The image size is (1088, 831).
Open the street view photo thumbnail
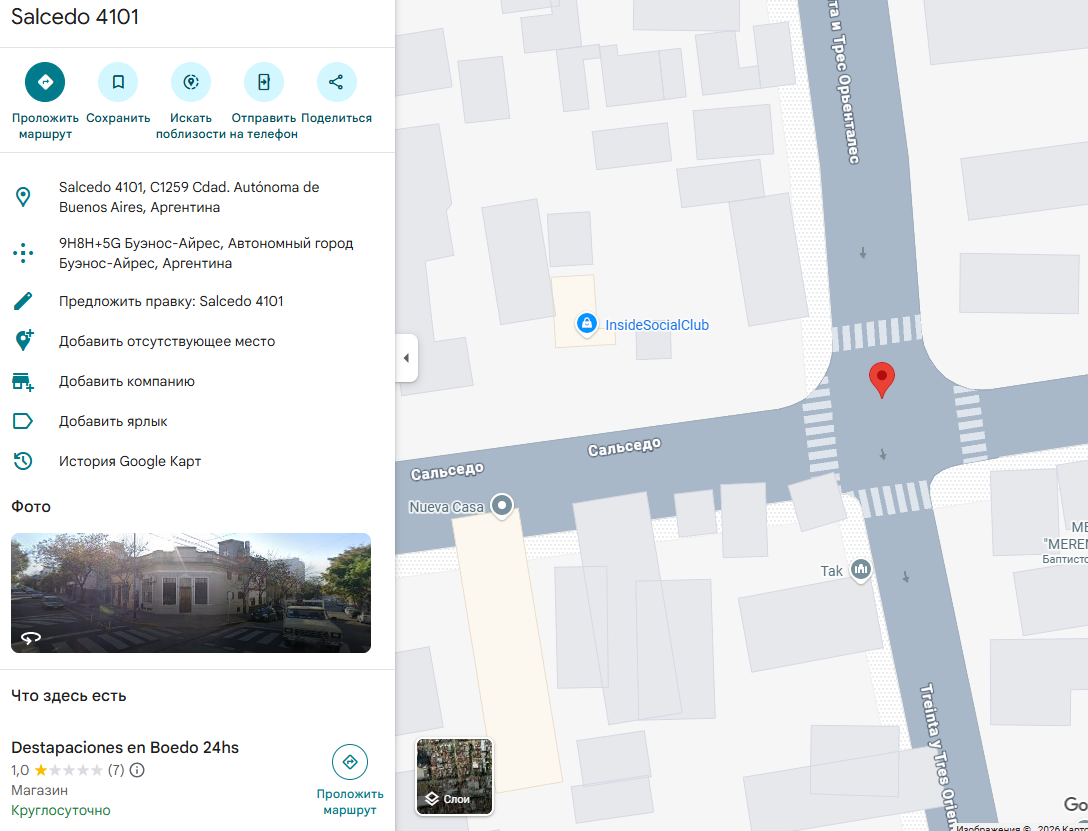pyautogui.click(x=191, y=593)
